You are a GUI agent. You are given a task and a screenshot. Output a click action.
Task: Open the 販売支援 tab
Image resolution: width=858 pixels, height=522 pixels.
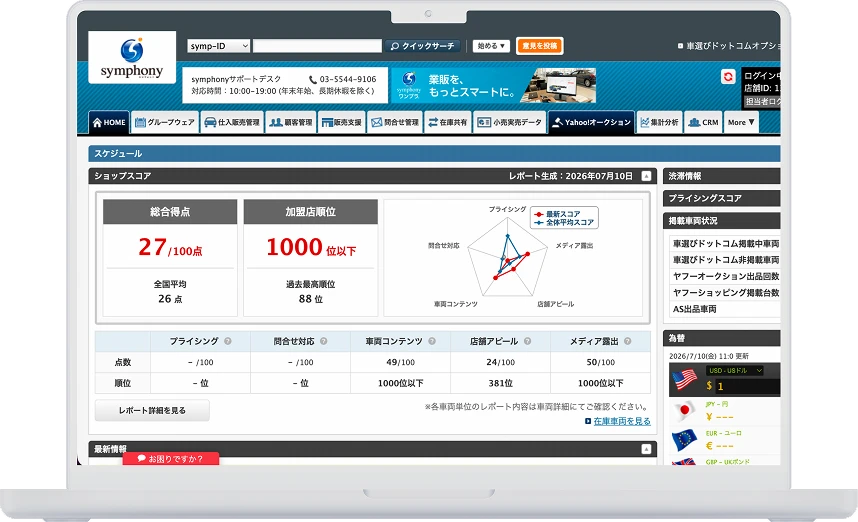pyautogui.click(x=341, y=123)
